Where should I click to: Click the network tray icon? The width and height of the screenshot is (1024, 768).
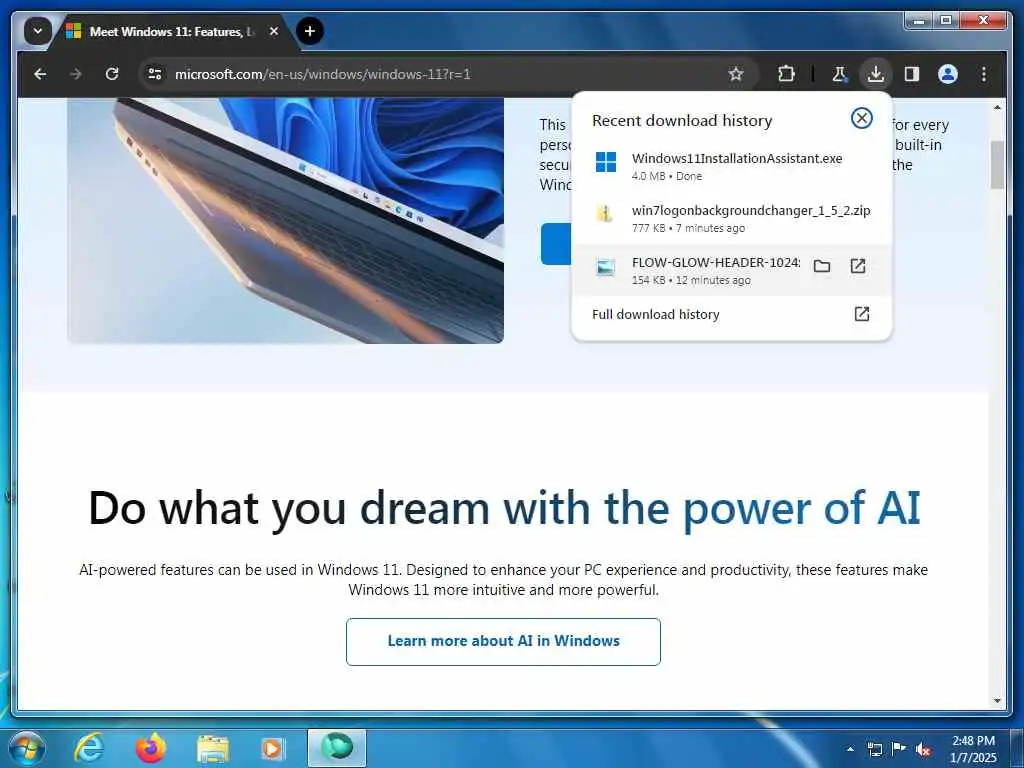tap(874, 749)
